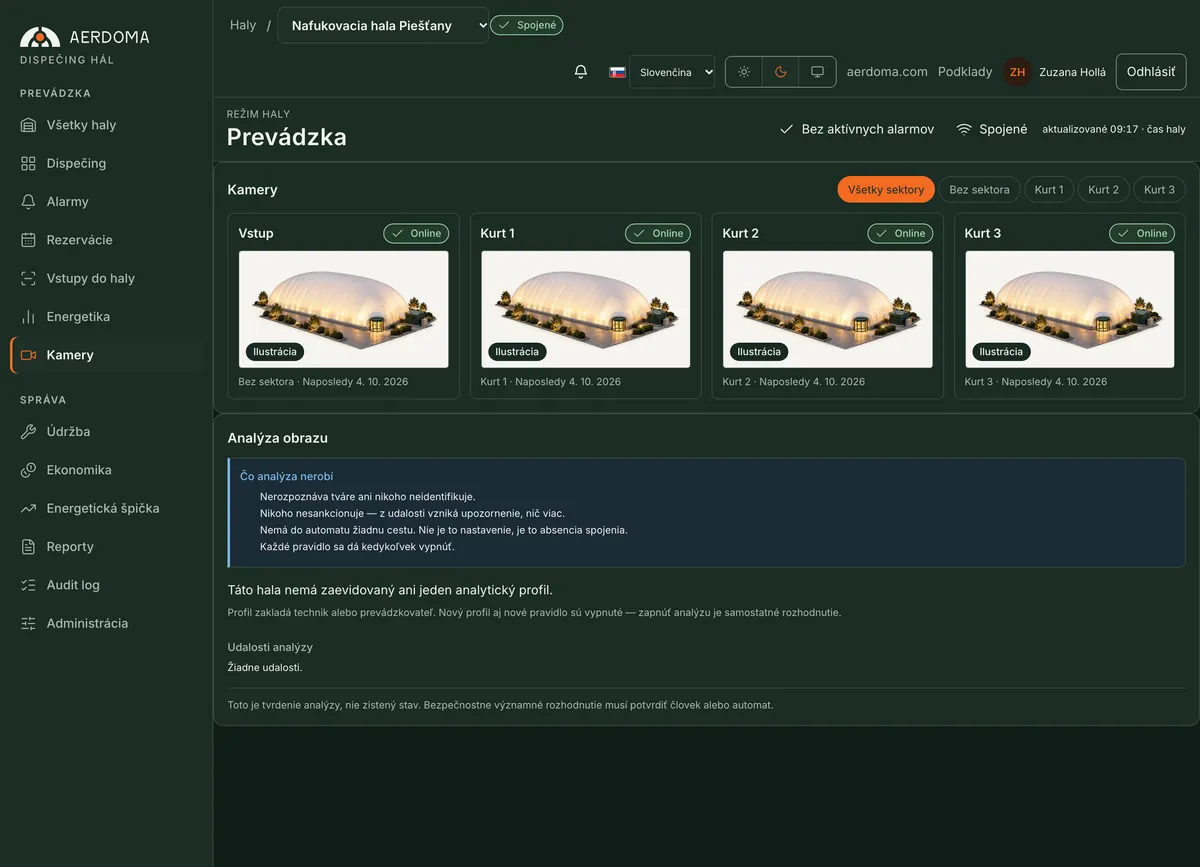Click Online badge on Kurt 1 card
The image size is (1200, 867).
coord(658,233)
